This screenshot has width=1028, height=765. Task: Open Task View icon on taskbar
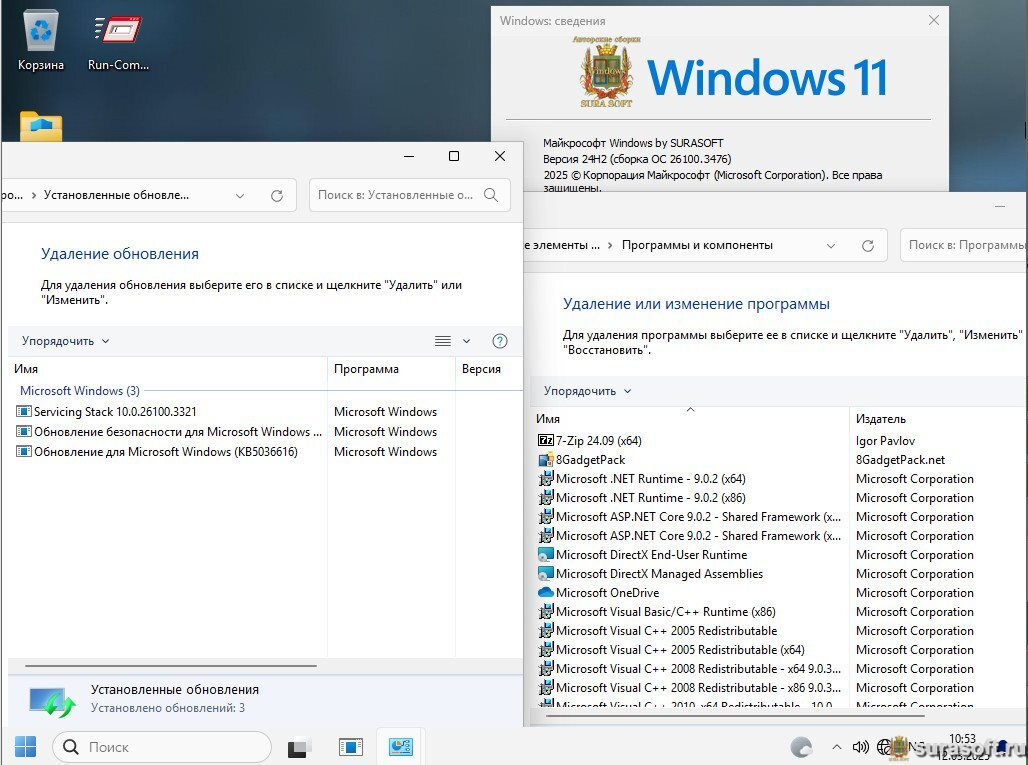tap(299, 747)
